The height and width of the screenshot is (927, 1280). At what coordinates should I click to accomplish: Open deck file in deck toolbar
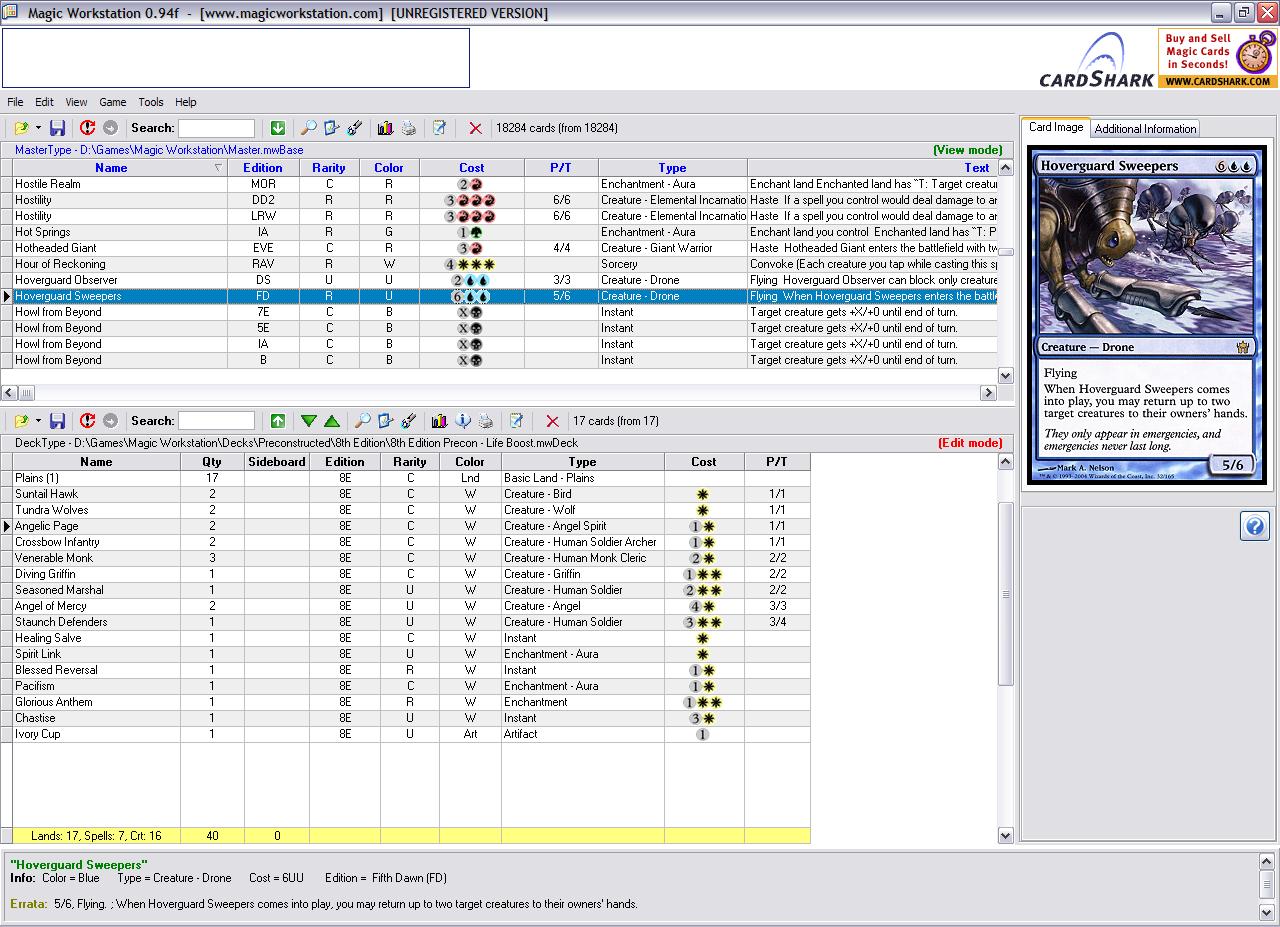[21, 421]
